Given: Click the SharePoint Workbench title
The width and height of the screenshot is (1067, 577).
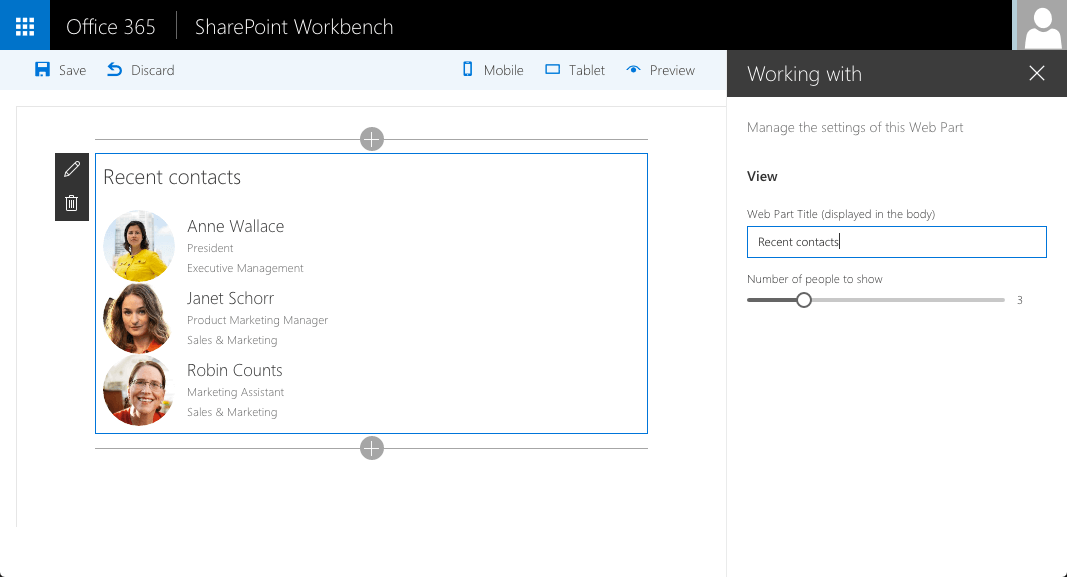Looking at the screenshot, I should click(294, 27).
